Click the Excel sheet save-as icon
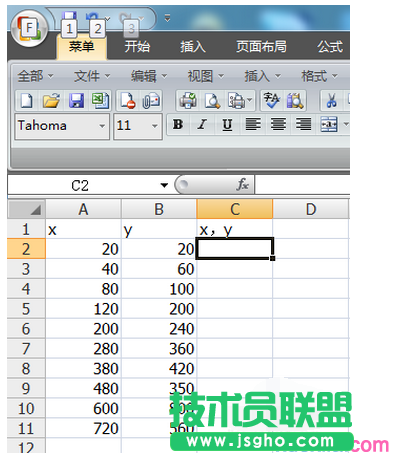The height and width of the screenshot is (457, 397). (x=100, y=100)
